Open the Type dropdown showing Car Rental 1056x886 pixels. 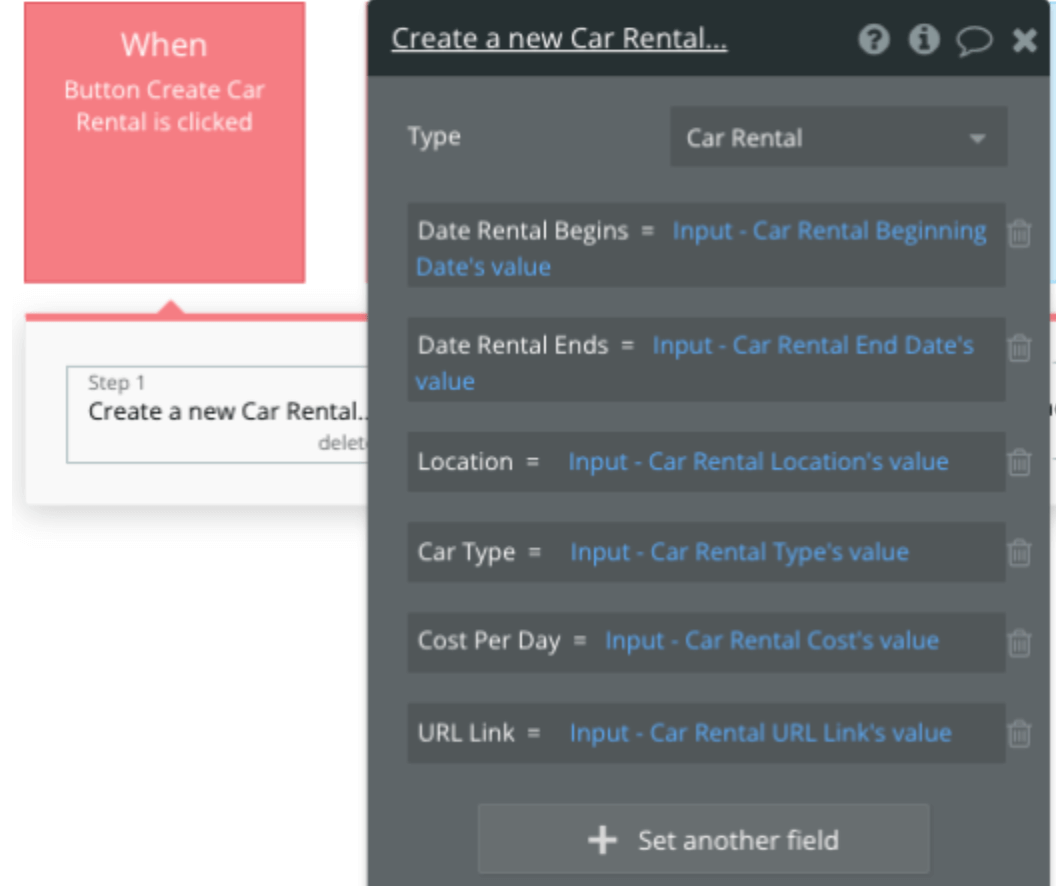pos(839,137)
